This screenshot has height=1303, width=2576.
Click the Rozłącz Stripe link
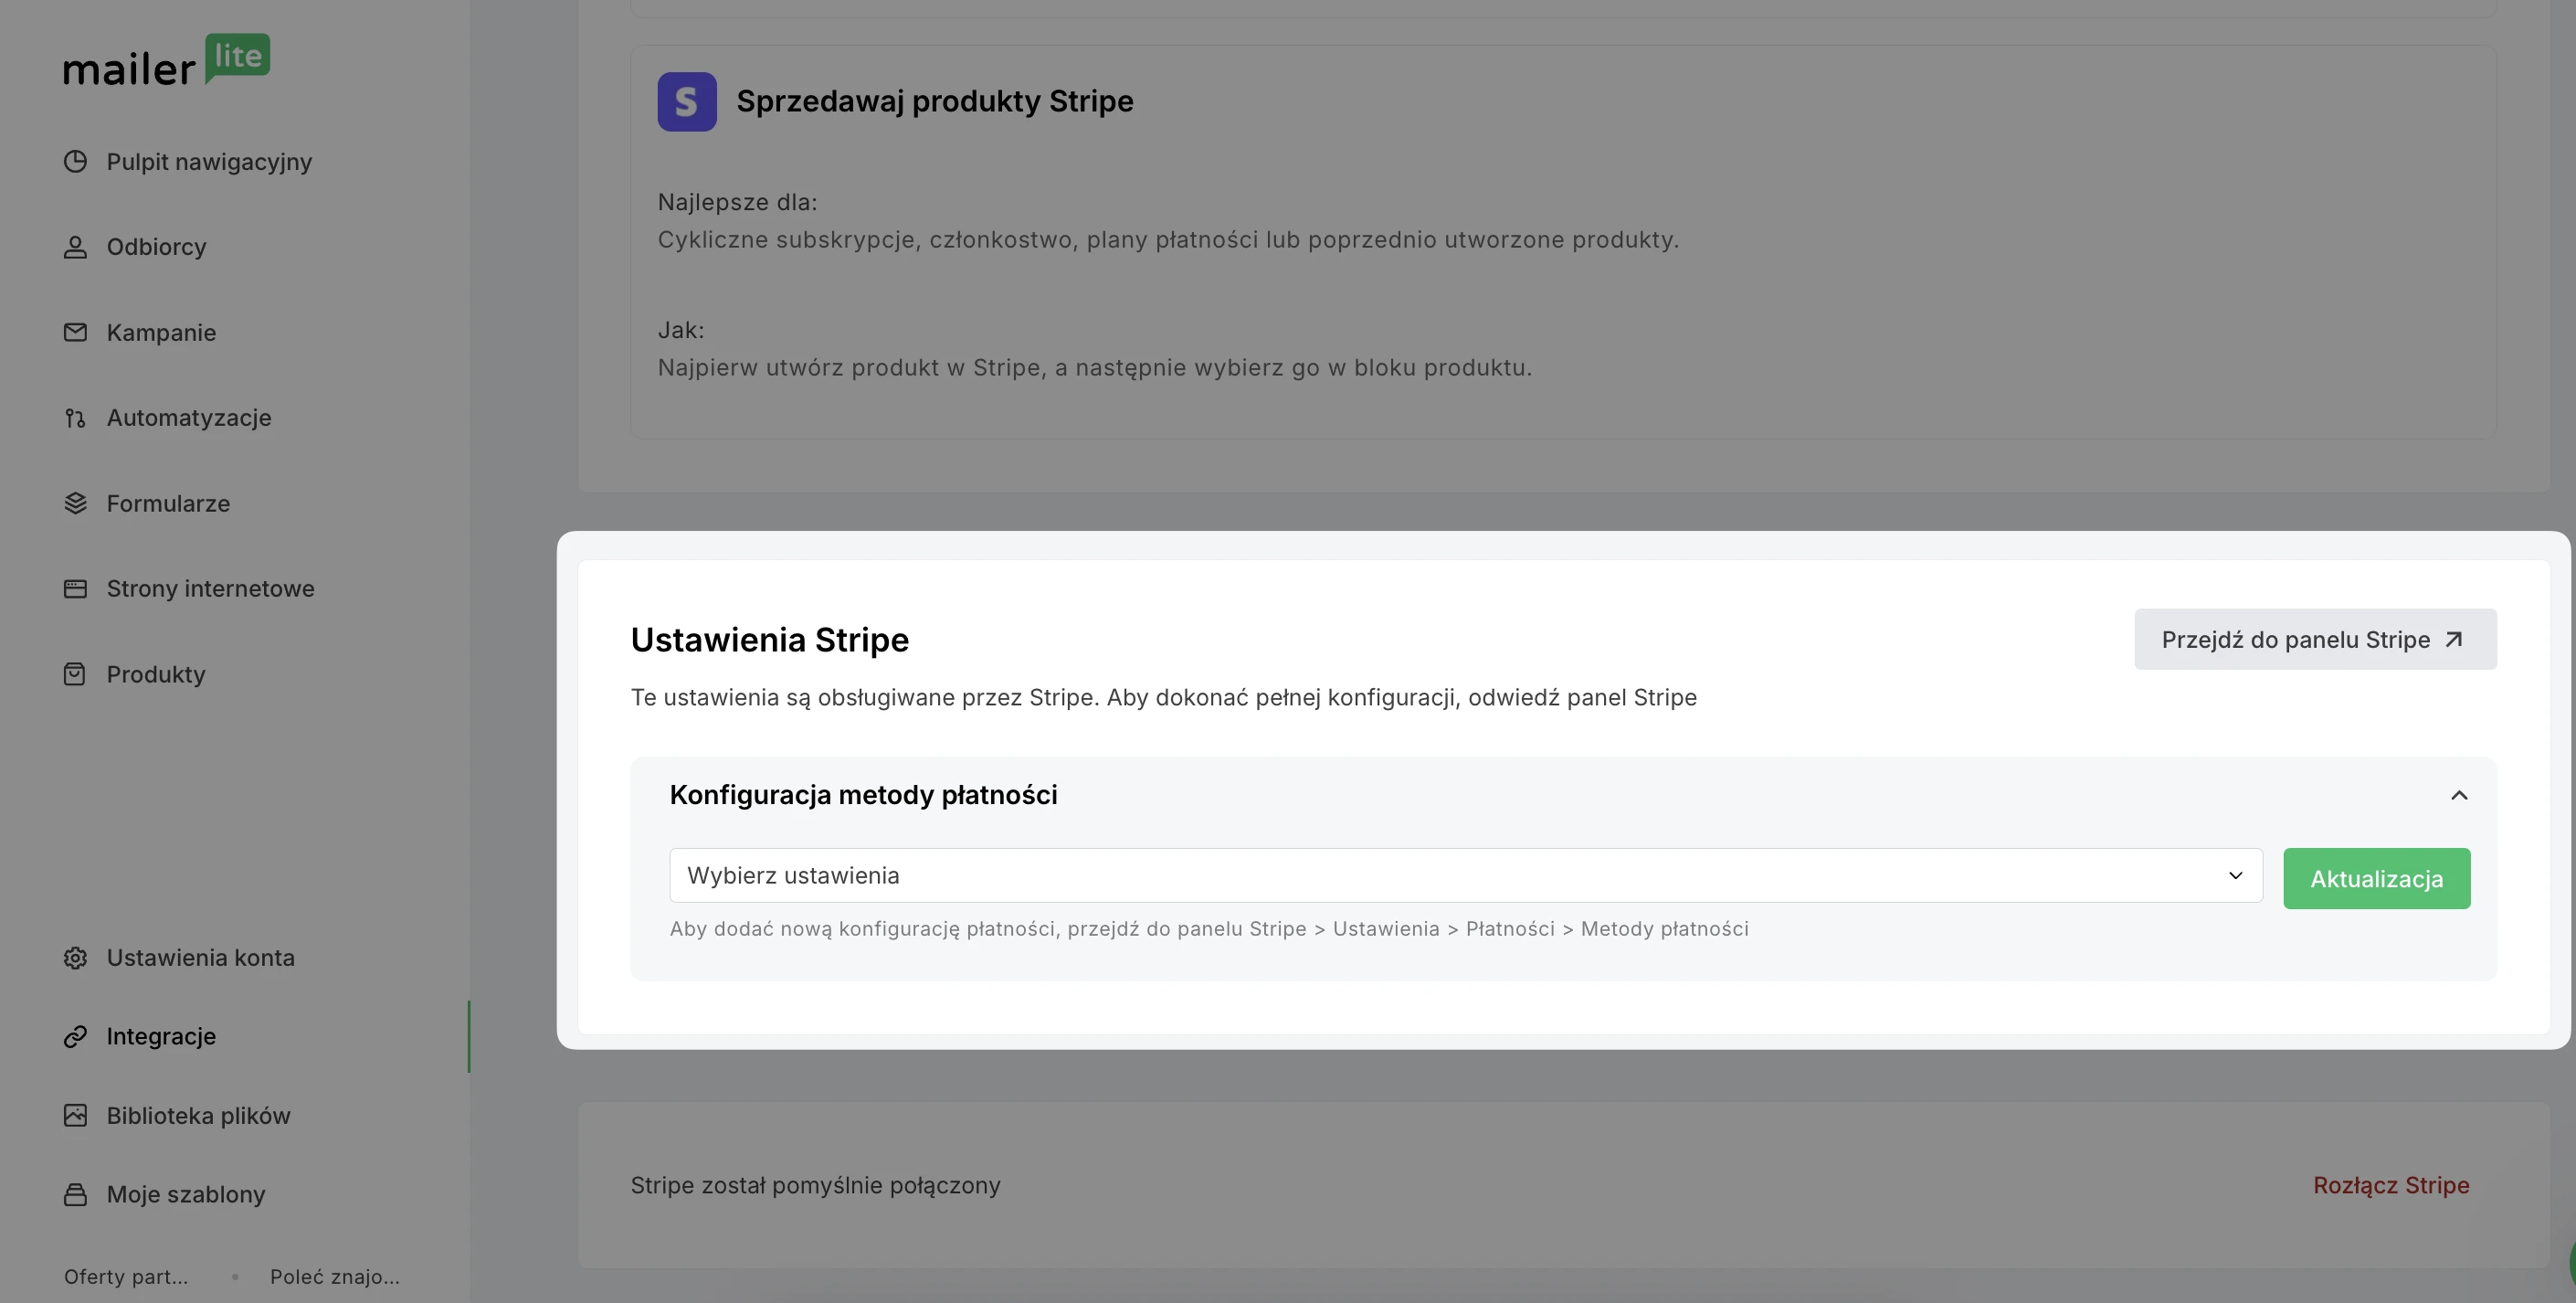(x=2391, y=1186)
